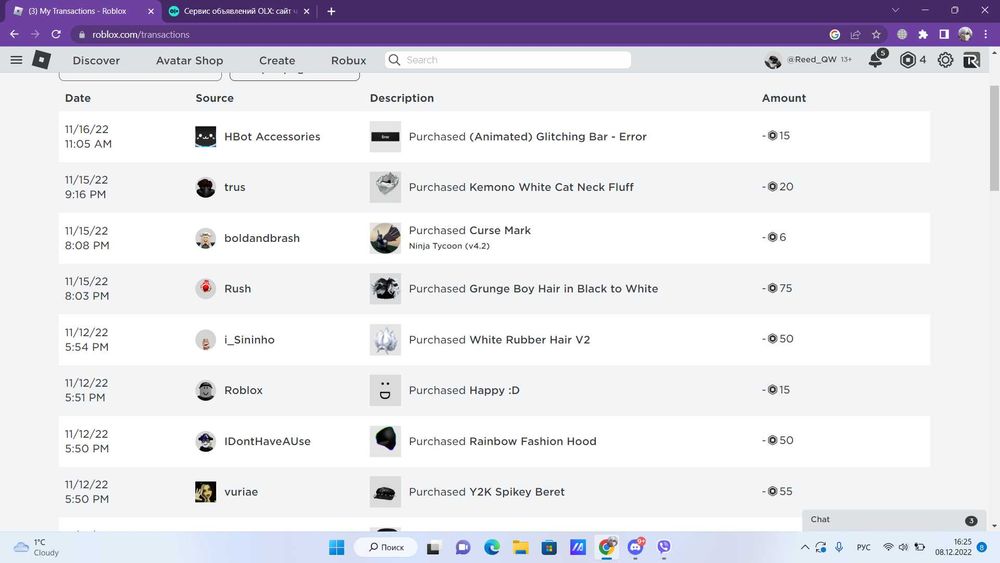Open the Avatar Shop menu item
Viewport: 1000px width, 563px height.
189,61
